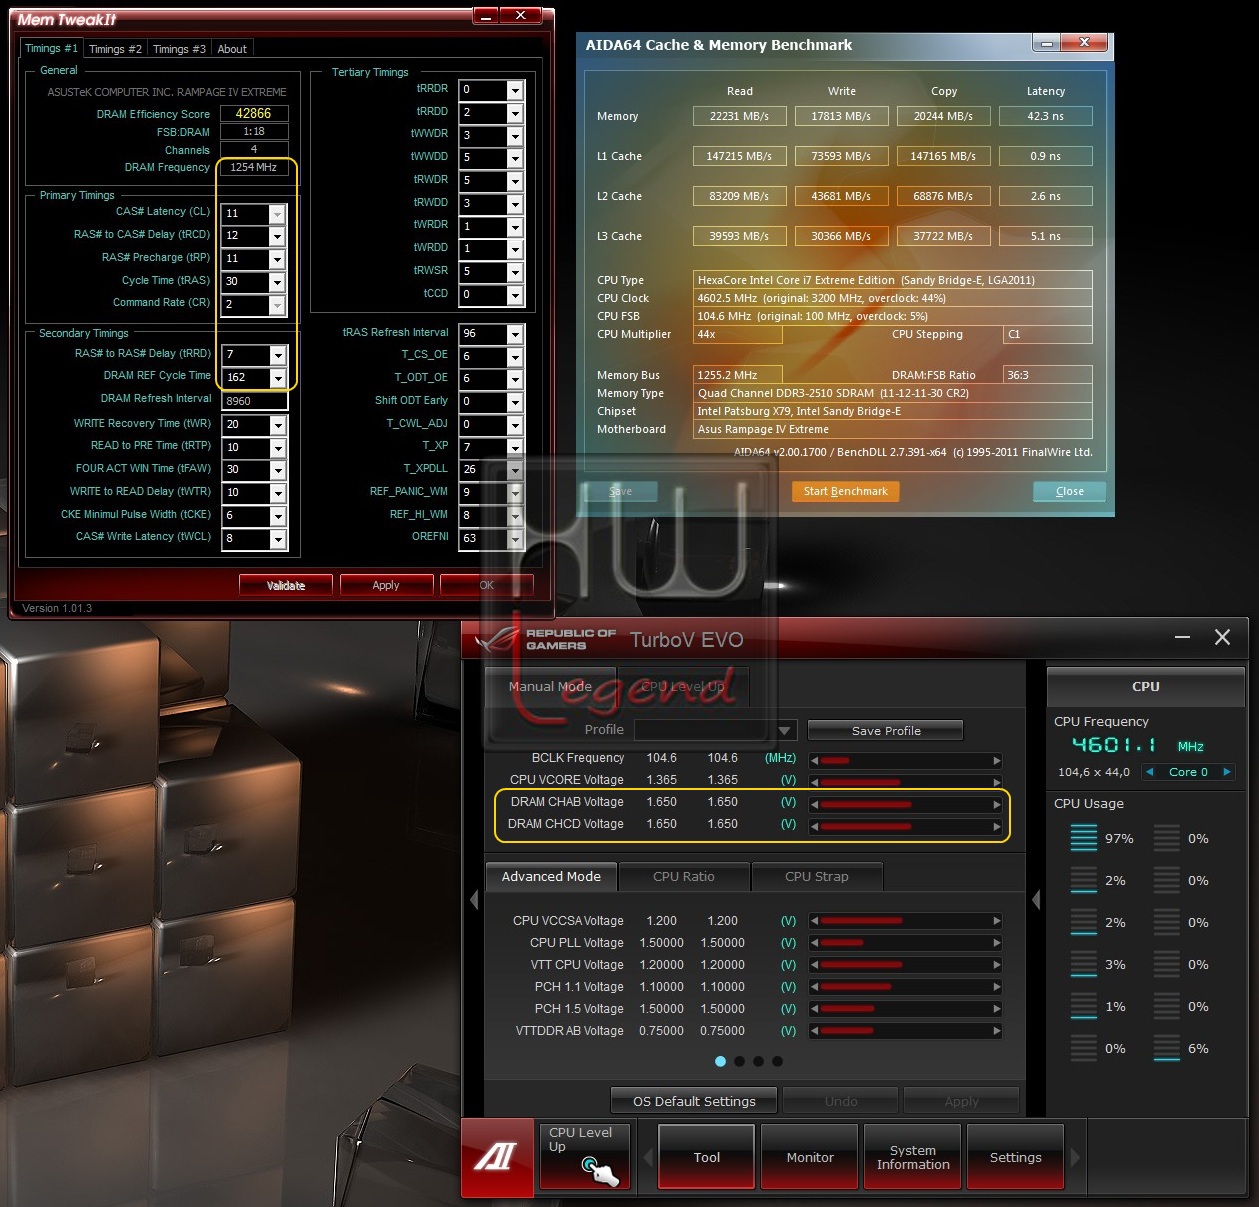The height and width of the screenshot is (1207, 1259).
Task: Open Command Rate (CR) dropdown
Action: (x=277, y=305)
